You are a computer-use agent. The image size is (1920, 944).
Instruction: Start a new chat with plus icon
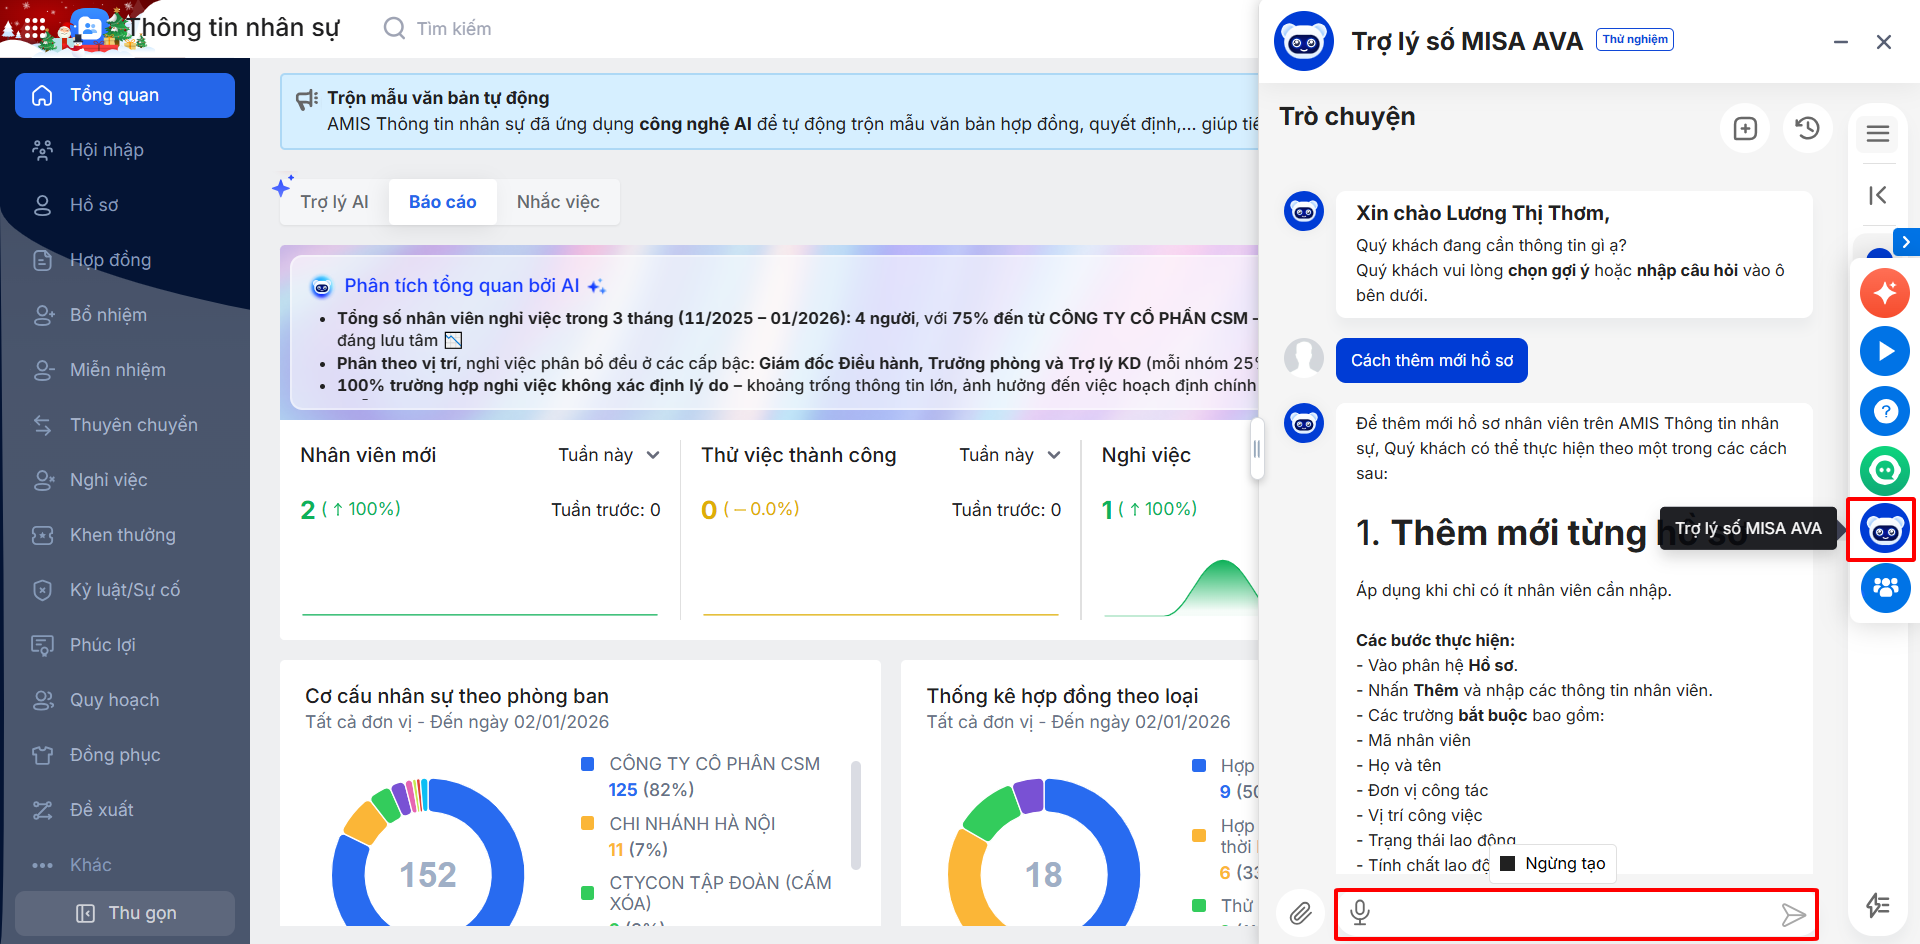click(1745, 128)
